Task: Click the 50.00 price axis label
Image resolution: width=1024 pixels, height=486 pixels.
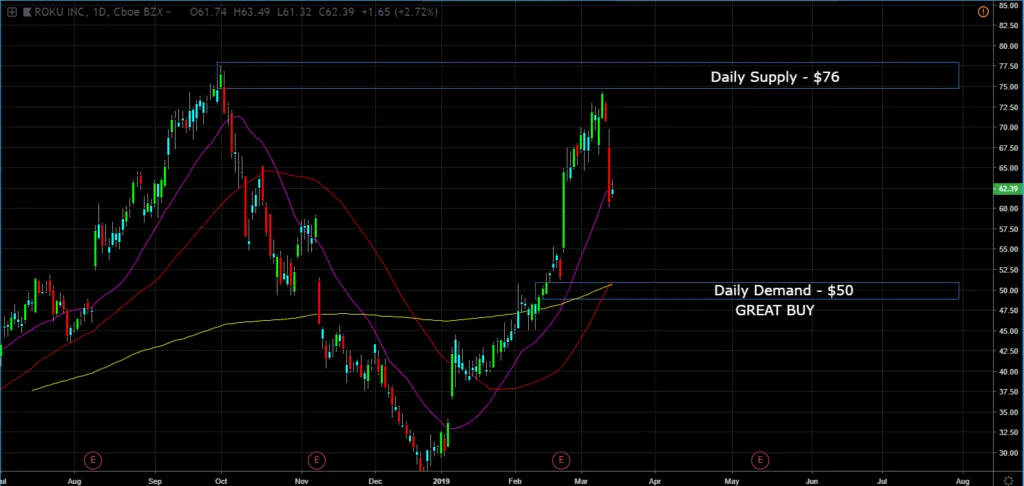Action: (1008, 290)
